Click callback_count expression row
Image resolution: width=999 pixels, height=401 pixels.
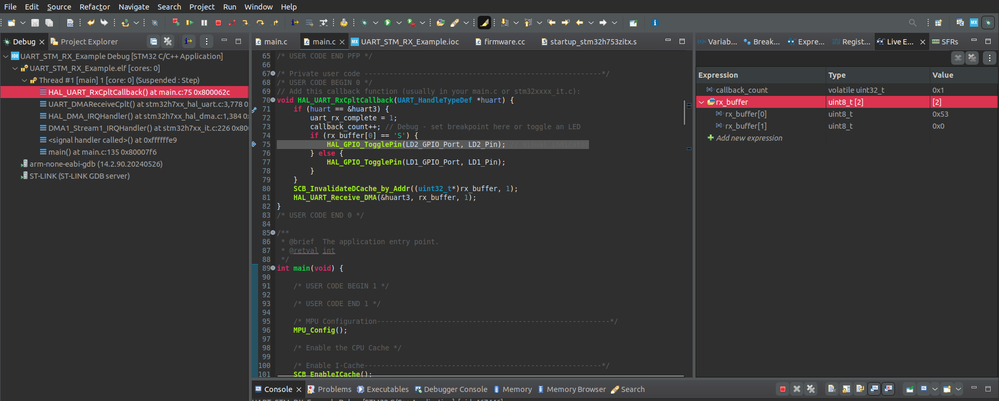pyautogui.click(x=847, y=90)
